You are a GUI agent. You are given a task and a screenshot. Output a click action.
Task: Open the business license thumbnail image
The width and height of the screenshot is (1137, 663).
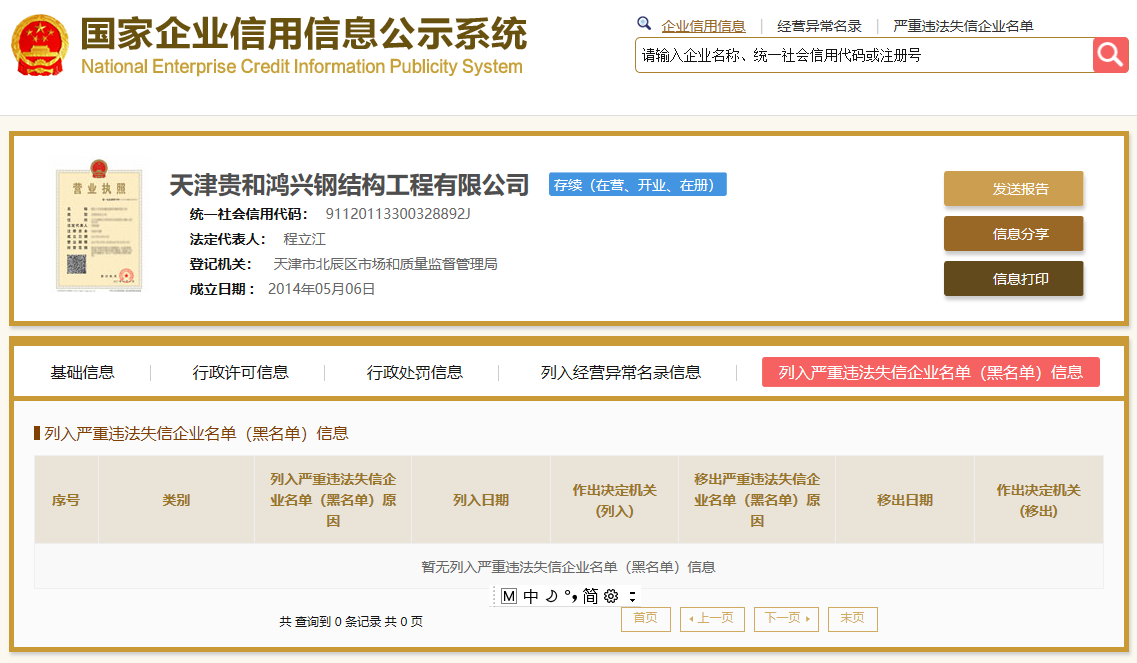pyautogui.click(x=99, y=226)
